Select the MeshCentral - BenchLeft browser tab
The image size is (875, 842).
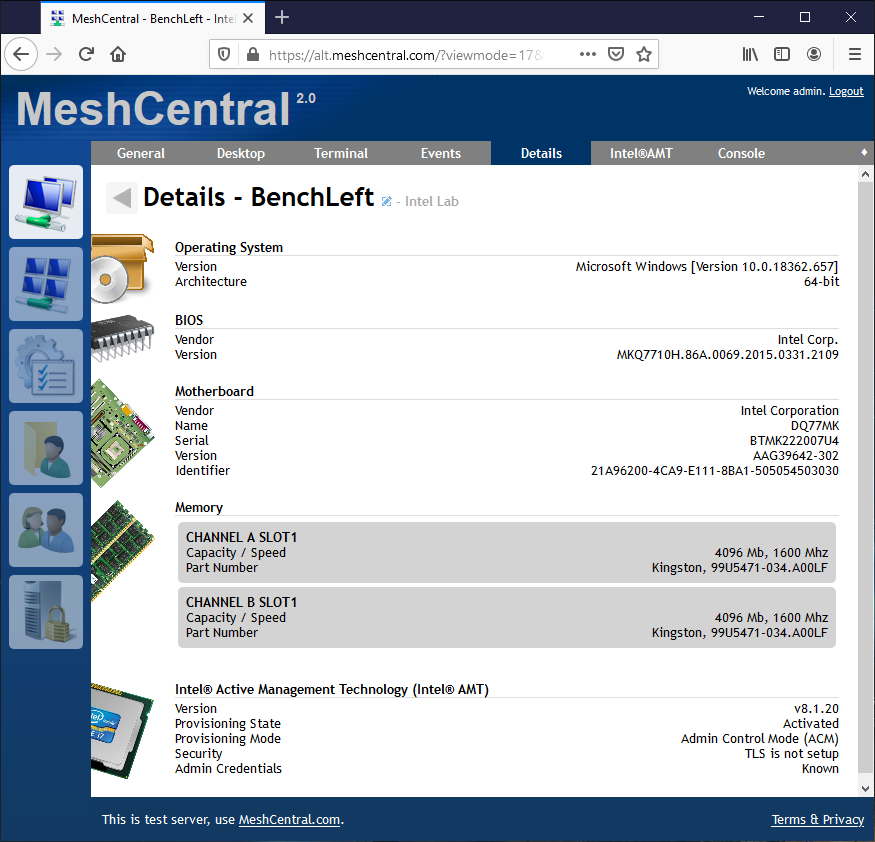pos(152,18)
